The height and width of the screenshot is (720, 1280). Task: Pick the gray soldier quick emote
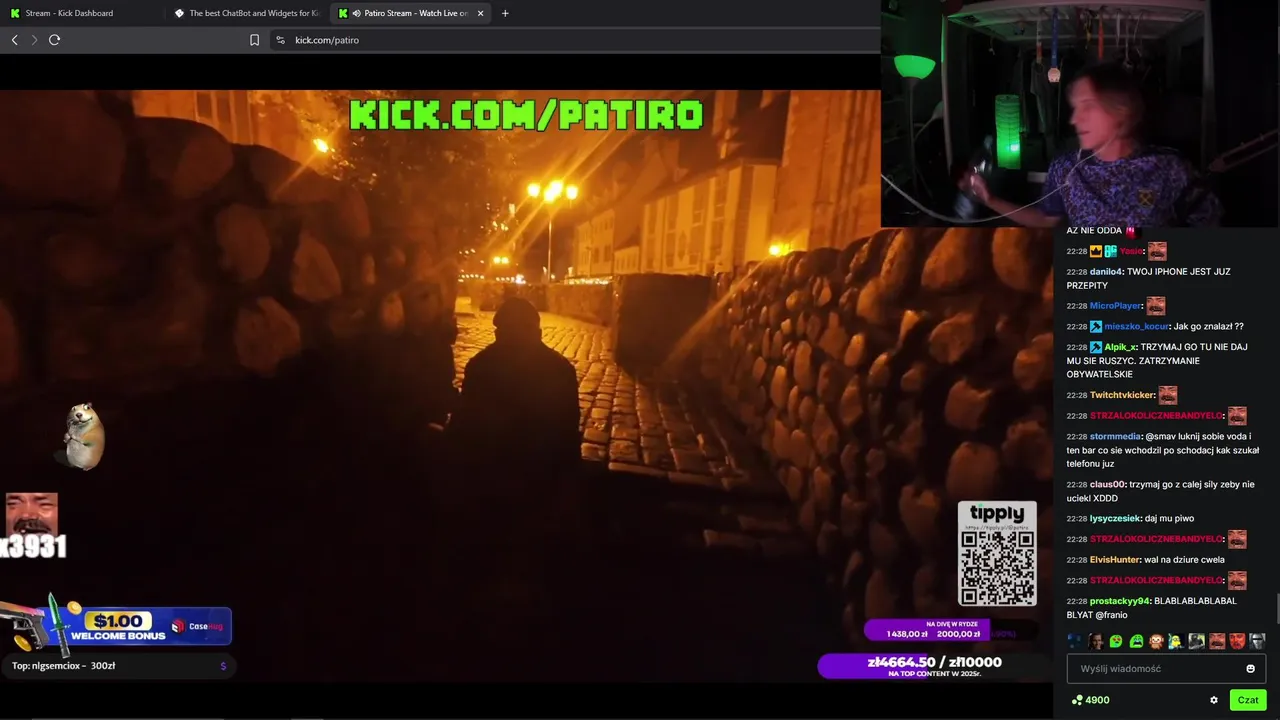coord(1196,641)
